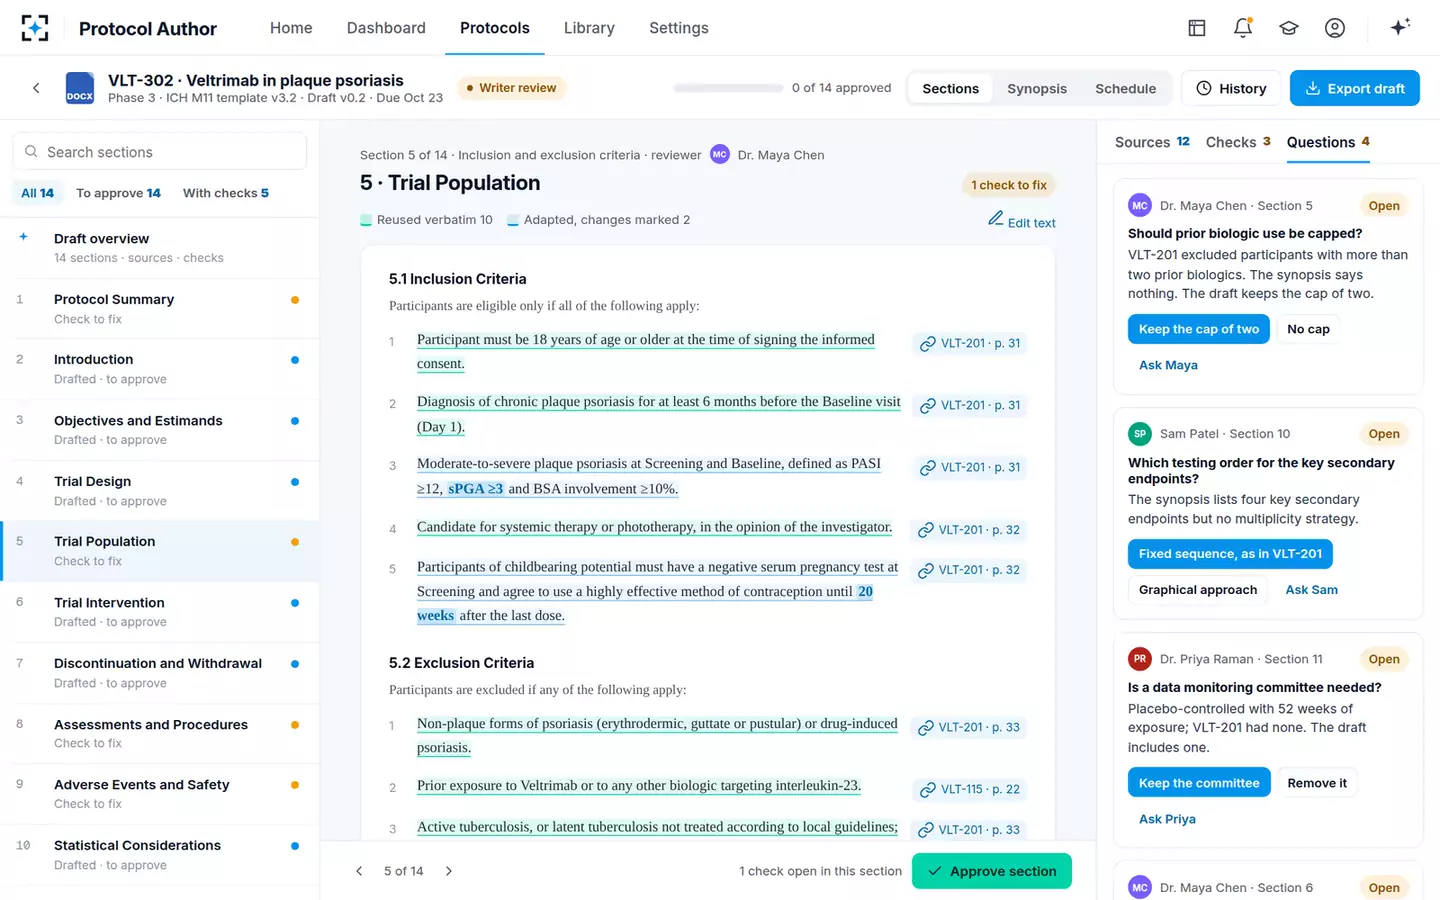Filter sections With checks 5

click(226, 193)
